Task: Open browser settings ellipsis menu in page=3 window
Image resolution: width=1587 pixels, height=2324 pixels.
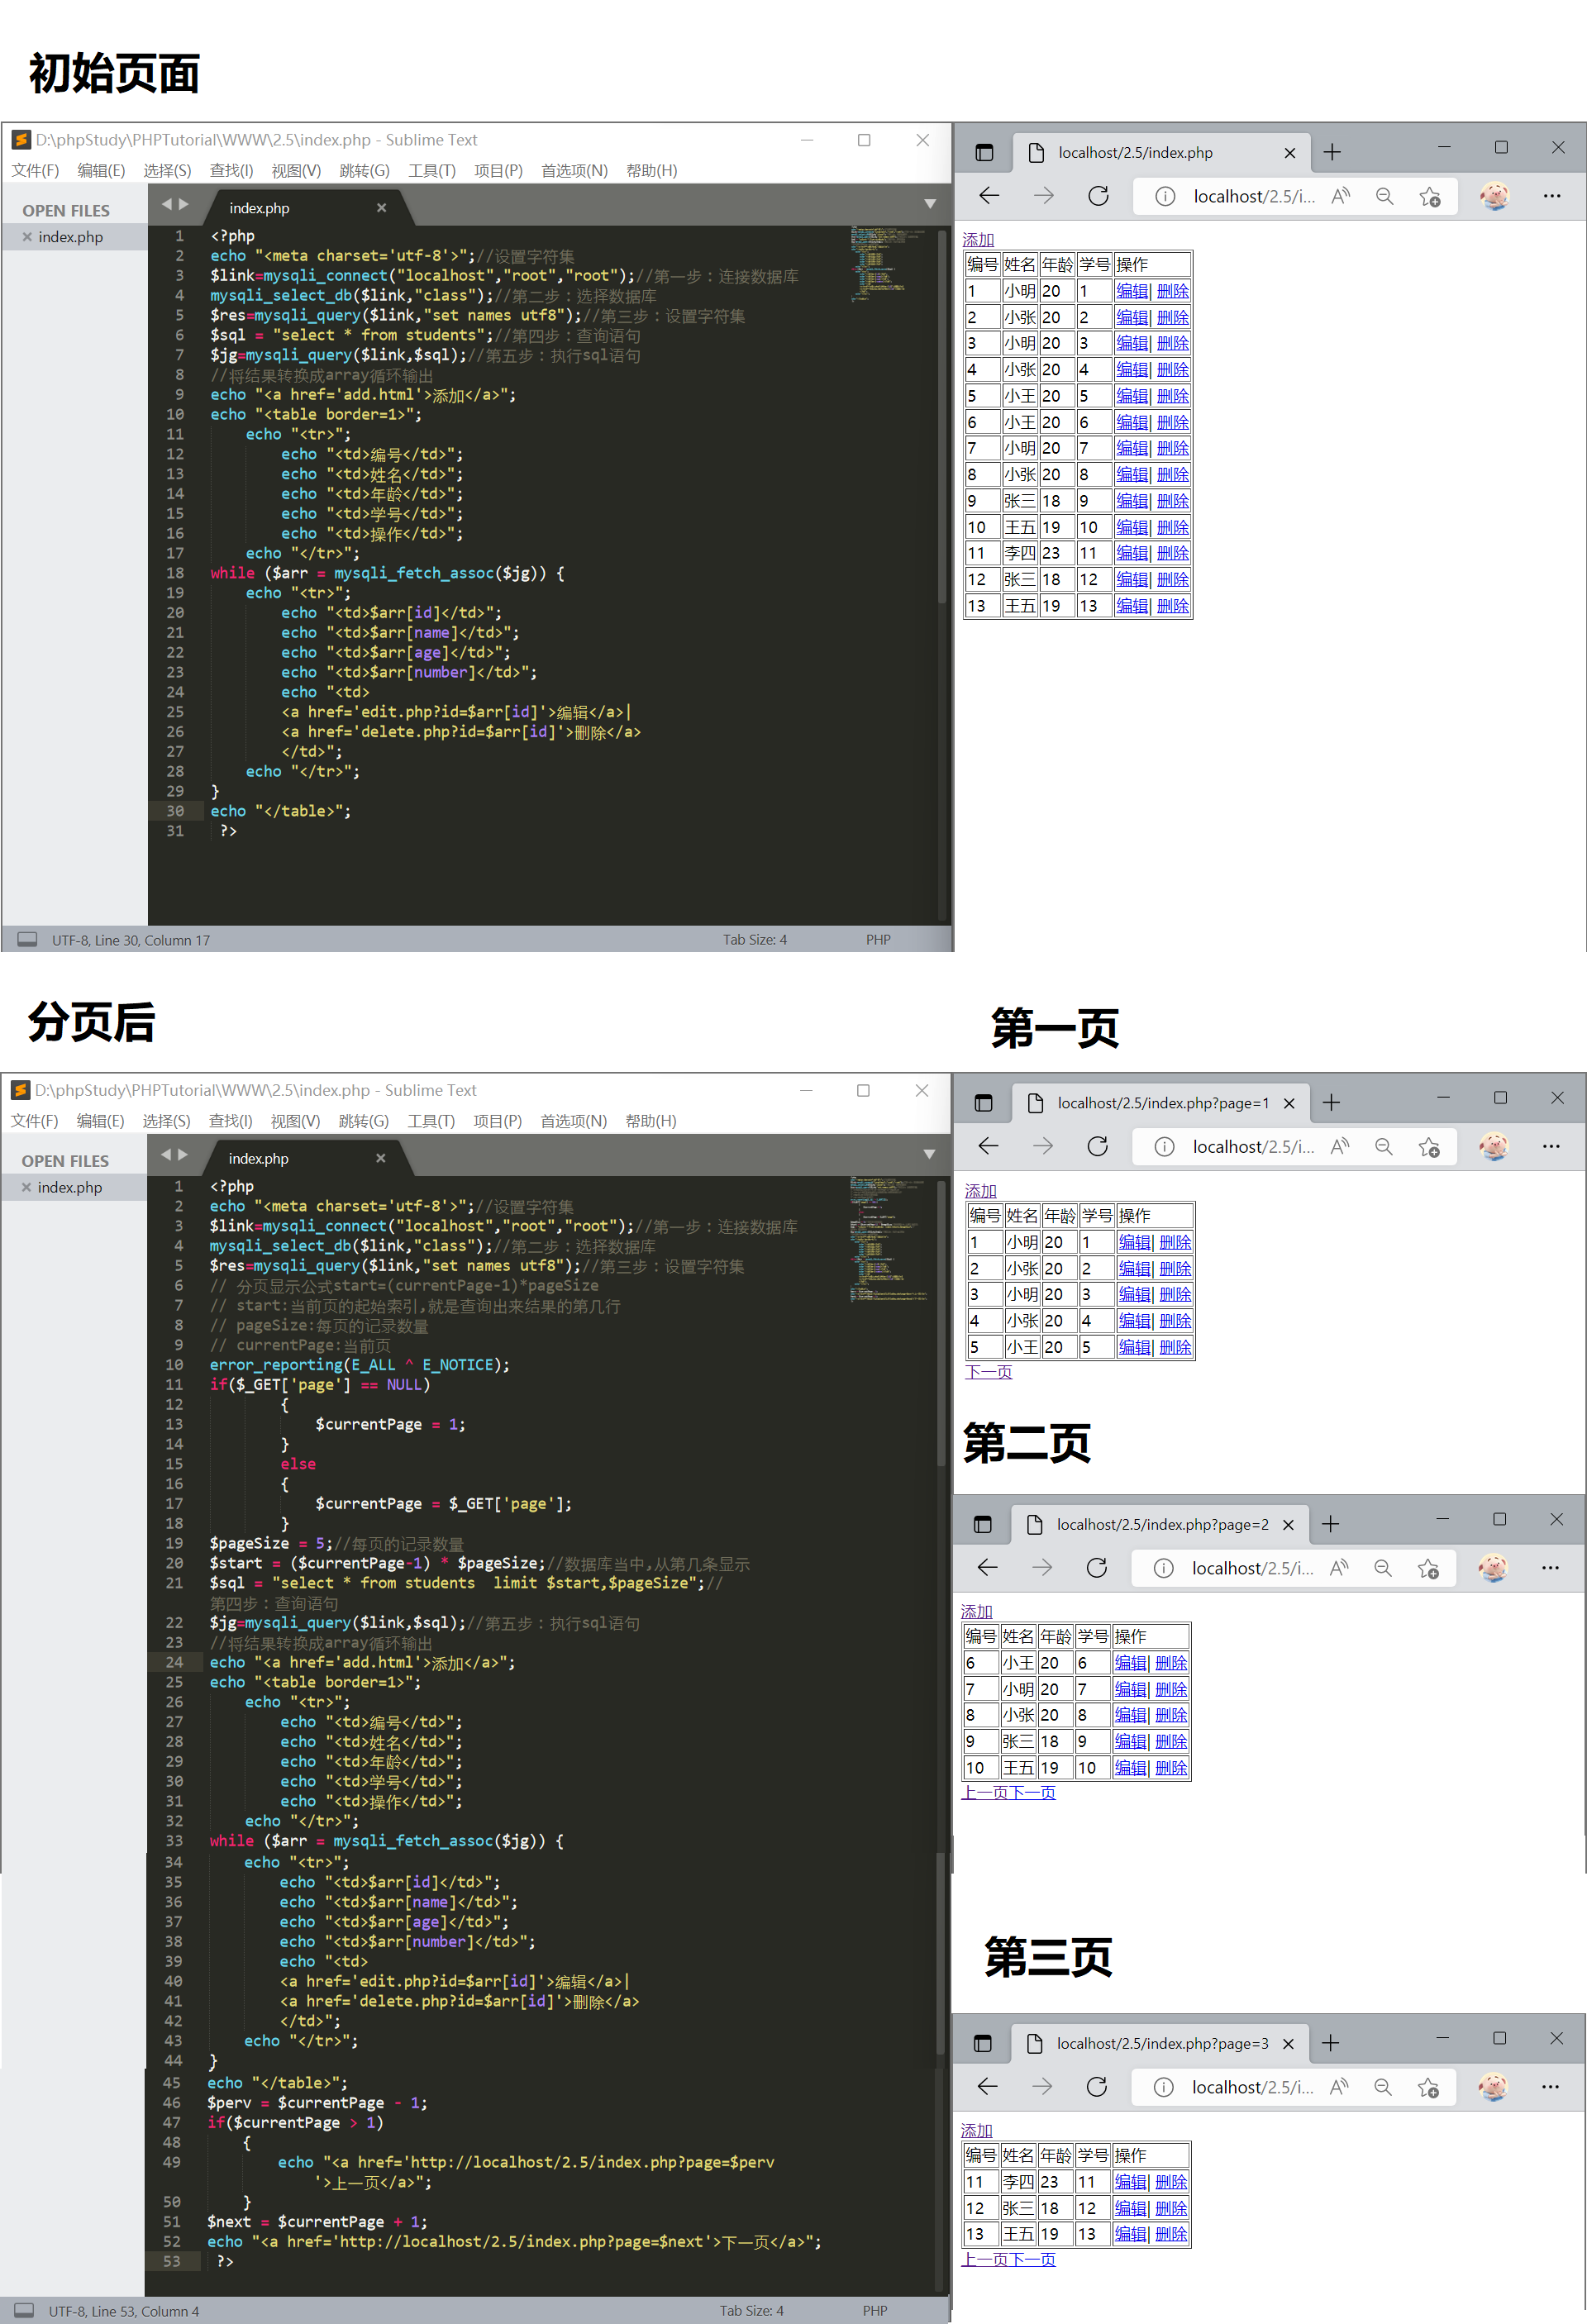Action: 1550,2086
